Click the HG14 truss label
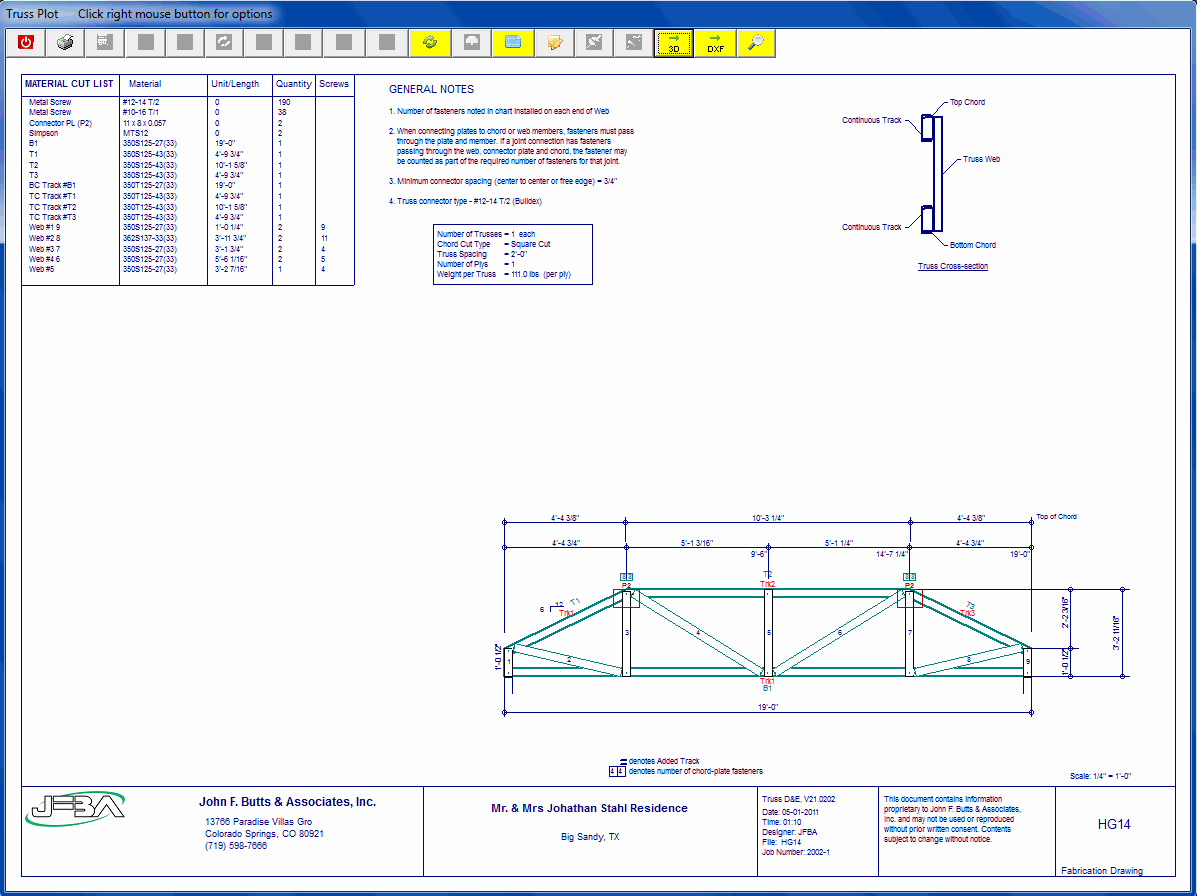 (x=1113, y=825)
